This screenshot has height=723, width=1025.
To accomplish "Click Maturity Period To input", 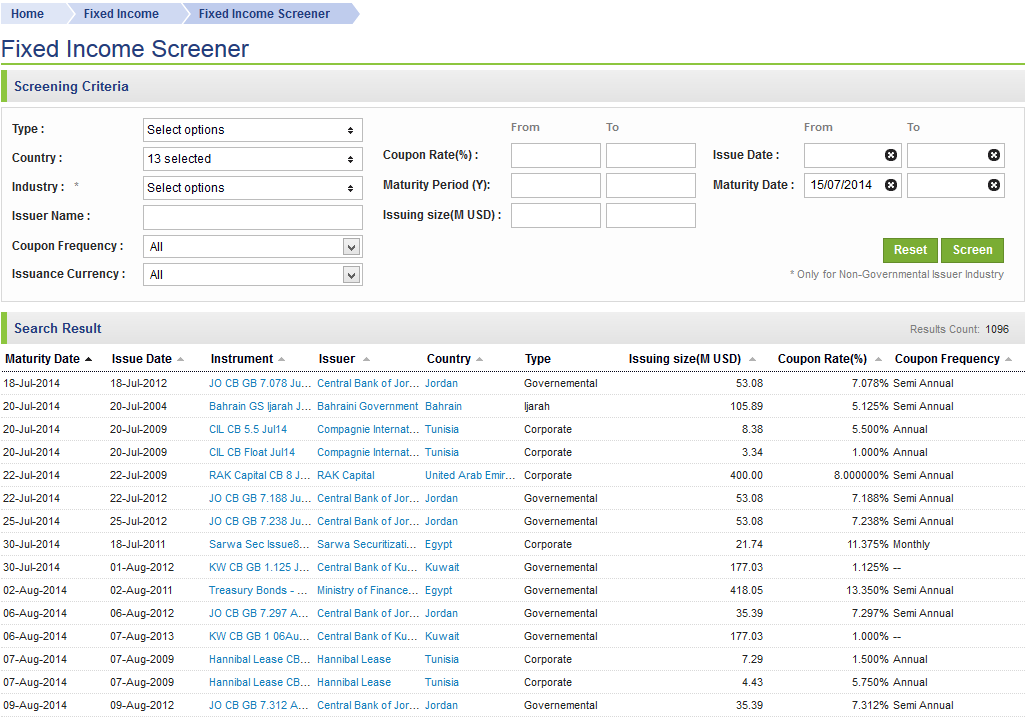I will point(650,186).
